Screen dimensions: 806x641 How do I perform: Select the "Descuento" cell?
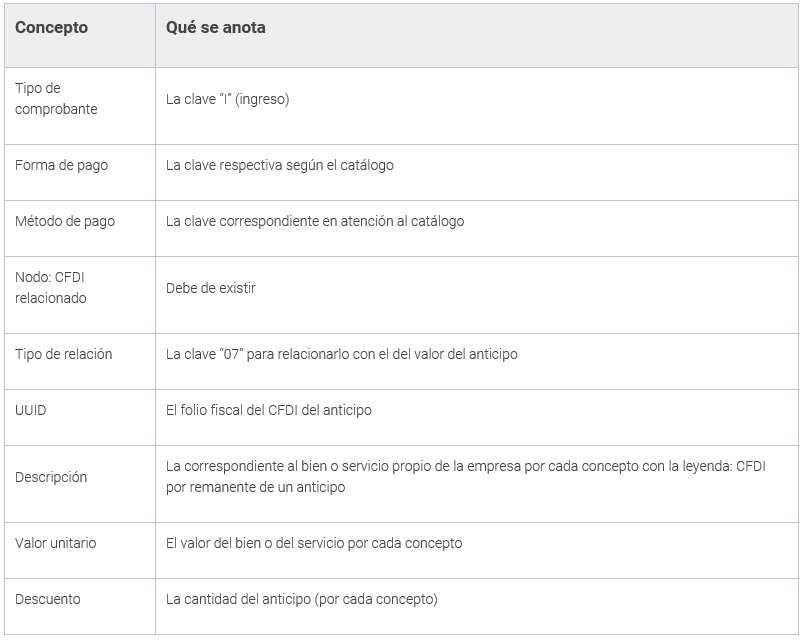tap(48, 599)
